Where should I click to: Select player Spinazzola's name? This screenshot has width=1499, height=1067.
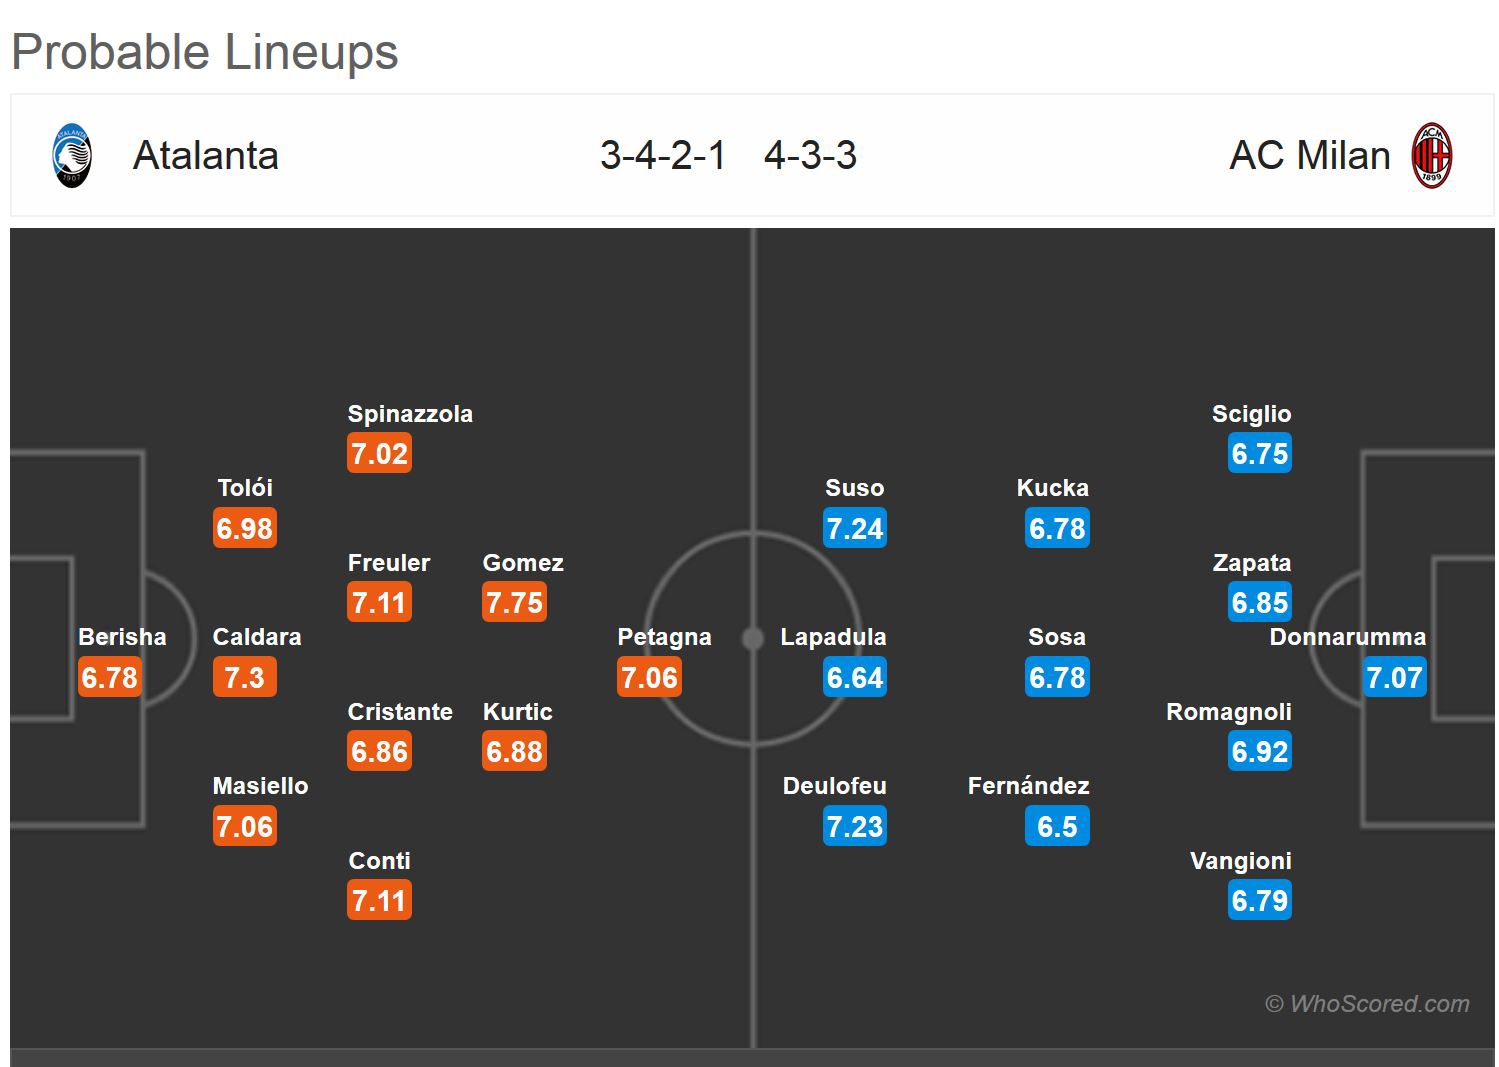click(x=410, y=414)
